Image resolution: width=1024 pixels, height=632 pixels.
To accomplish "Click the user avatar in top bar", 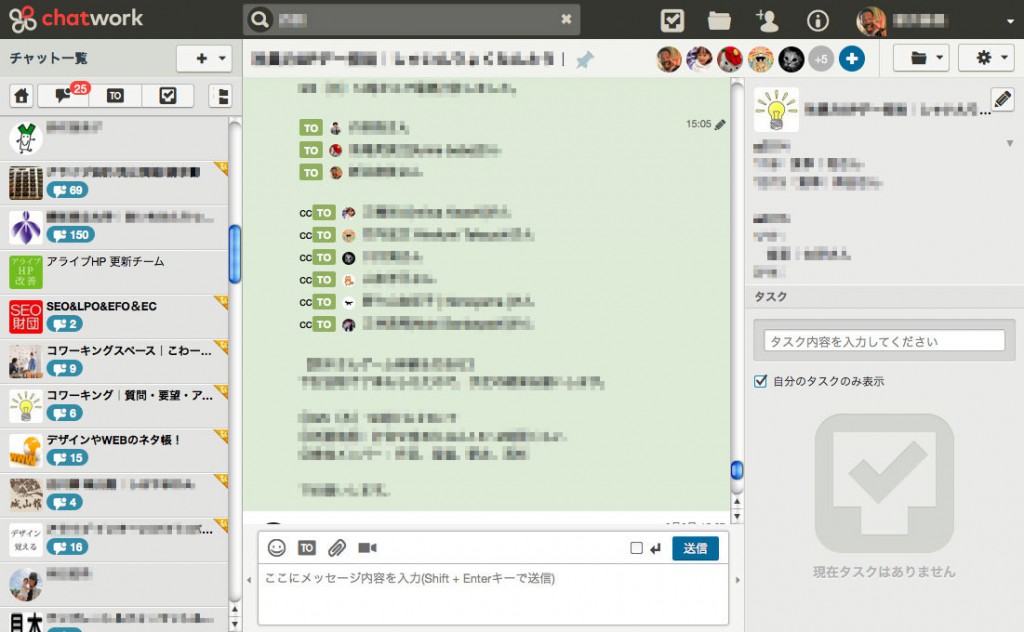I will (871, 20).
